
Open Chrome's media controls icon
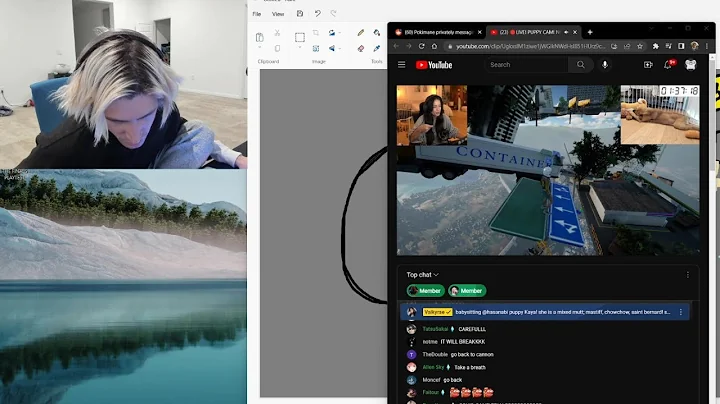669,46
